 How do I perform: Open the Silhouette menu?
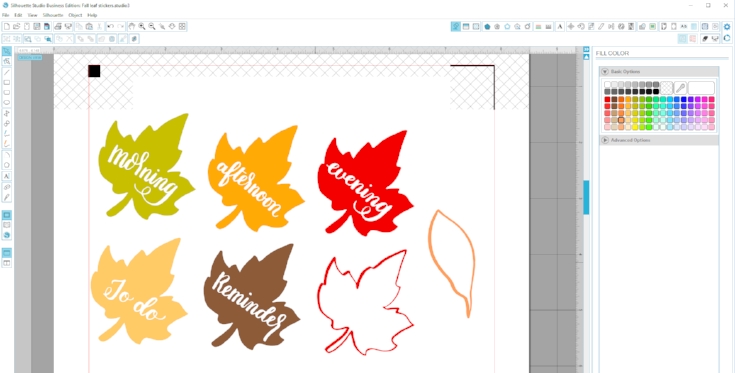53,15
